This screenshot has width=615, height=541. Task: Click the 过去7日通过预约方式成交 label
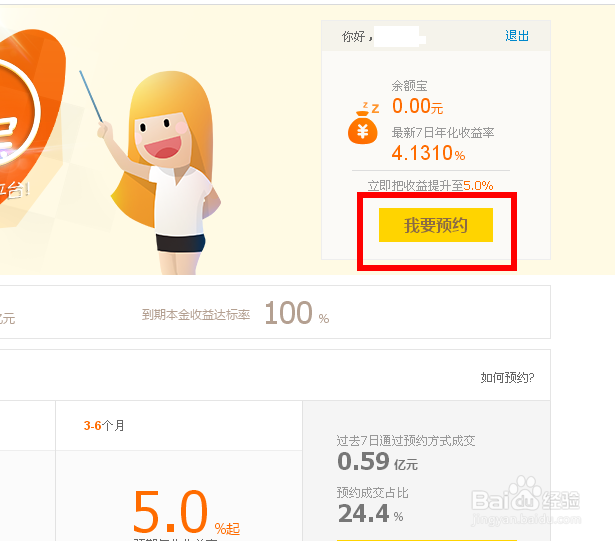point(406,441)
